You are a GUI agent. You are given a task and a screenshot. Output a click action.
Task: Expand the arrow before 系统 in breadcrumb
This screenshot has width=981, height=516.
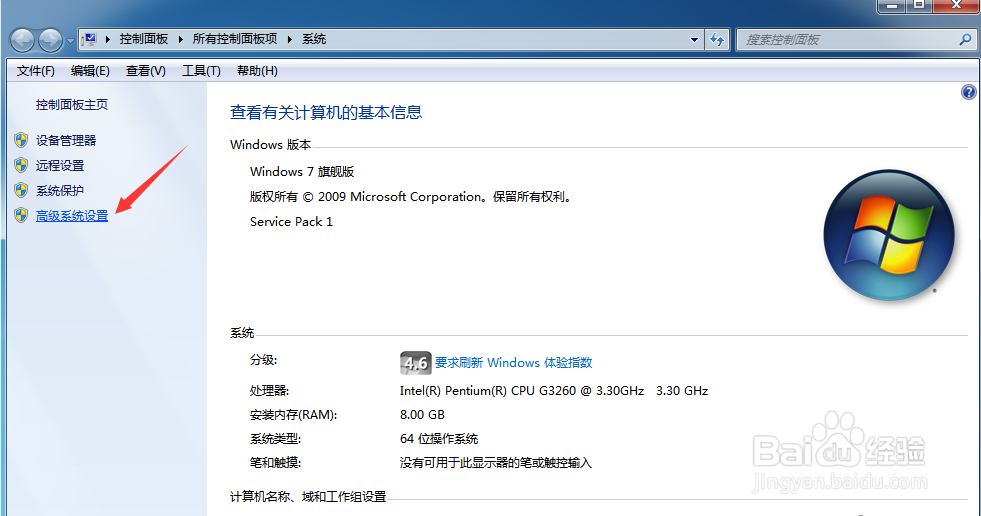tap(290, 39)
